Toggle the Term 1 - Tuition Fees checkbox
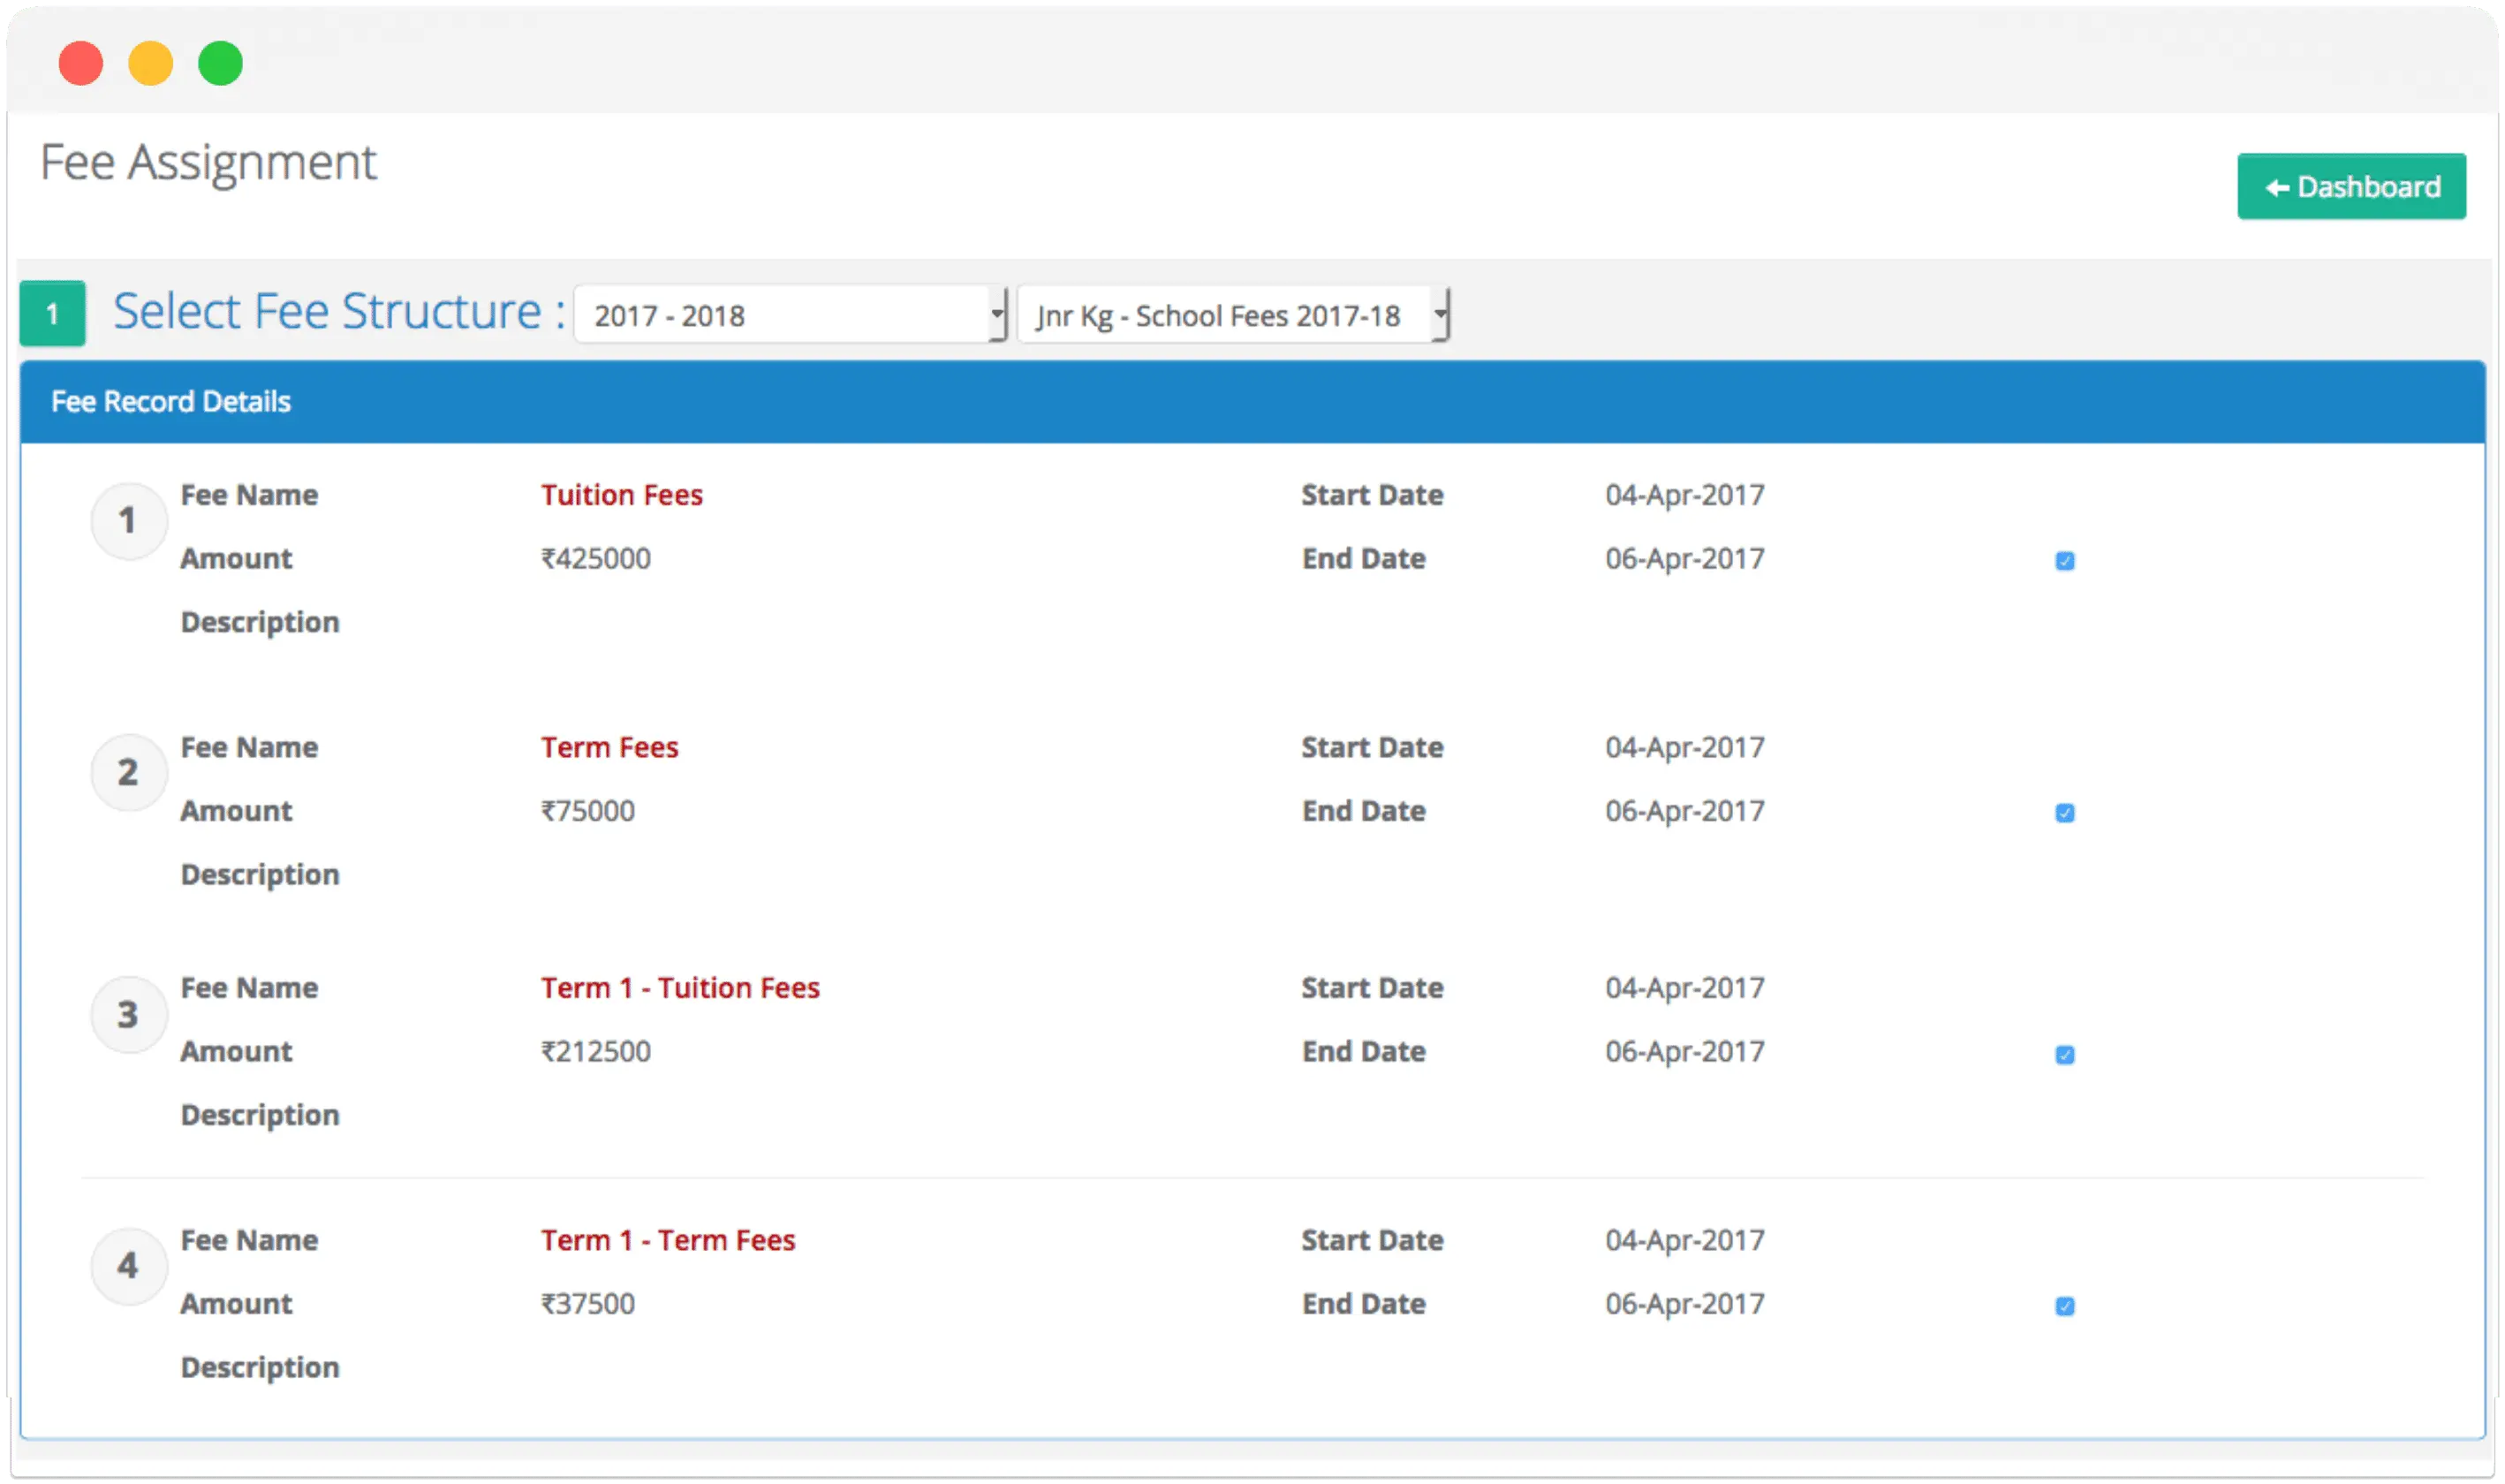The height and width of the screenshot is (1484, 2505). pyautogui.click(x=2065, y=1054)
